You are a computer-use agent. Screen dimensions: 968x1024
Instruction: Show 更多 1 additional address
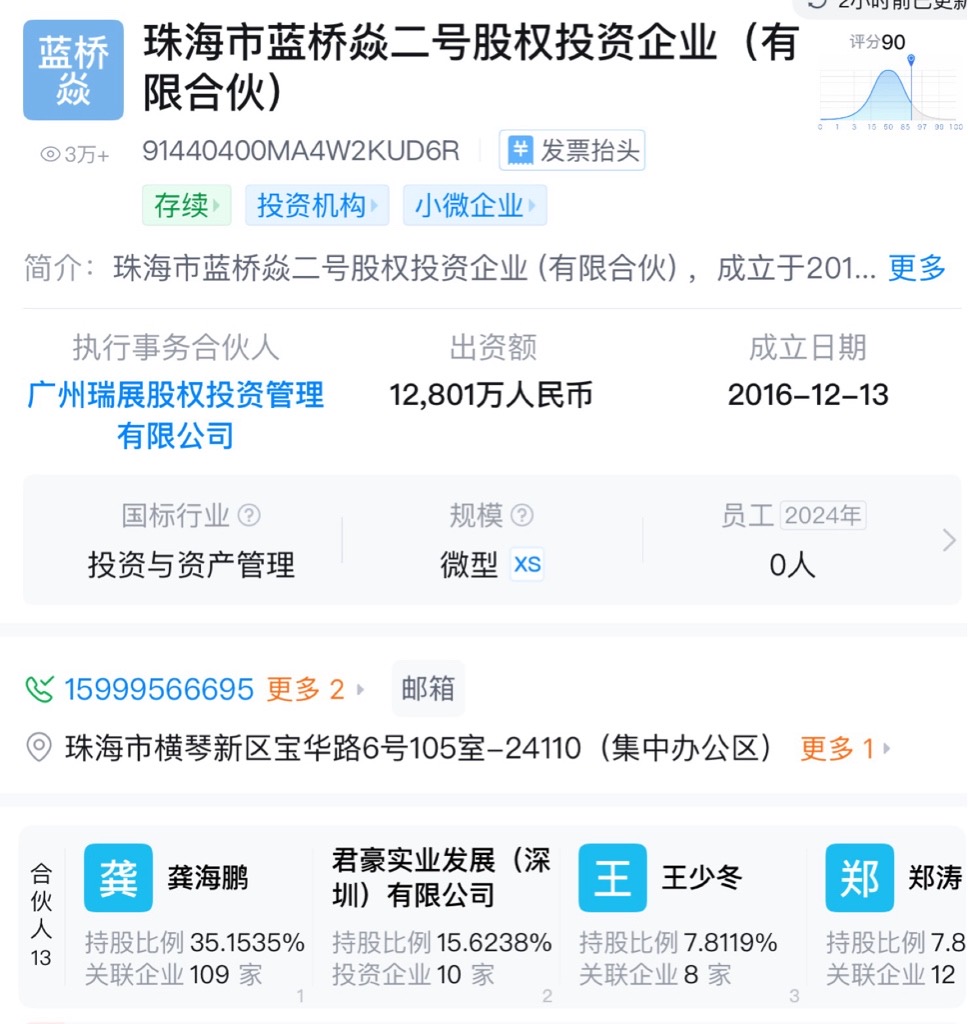pos(845,748)
